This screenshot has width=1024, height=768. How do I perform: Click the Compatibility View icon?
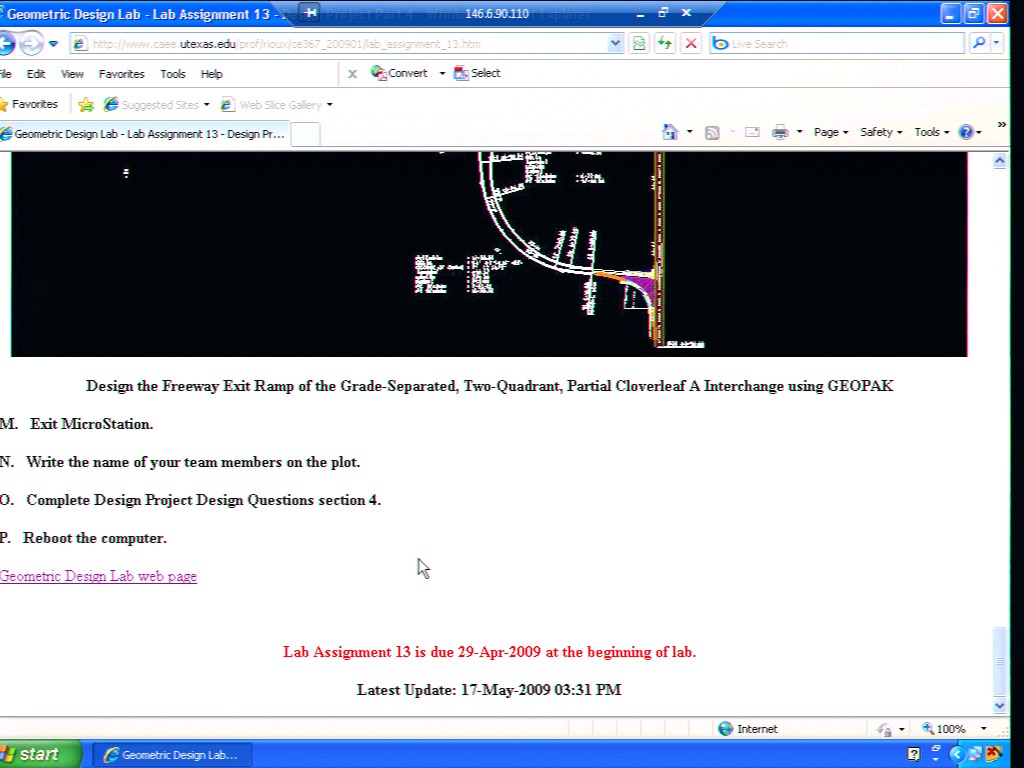pyautogui.click(x=639, y=44)
